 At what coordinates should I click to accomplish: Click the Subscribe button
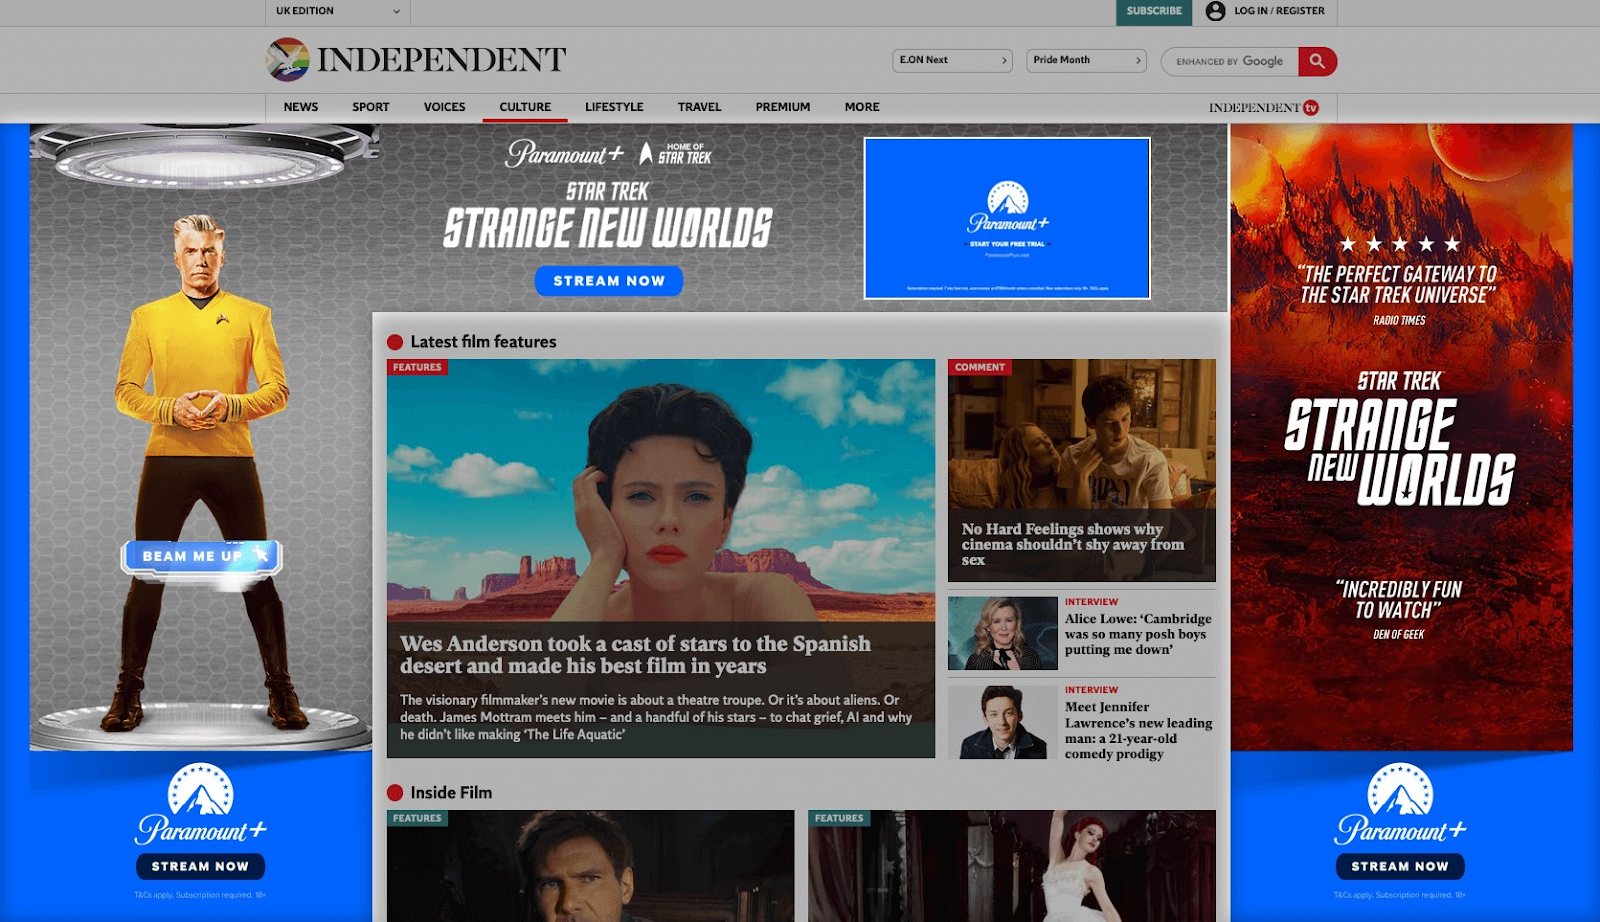[1154, 12]
